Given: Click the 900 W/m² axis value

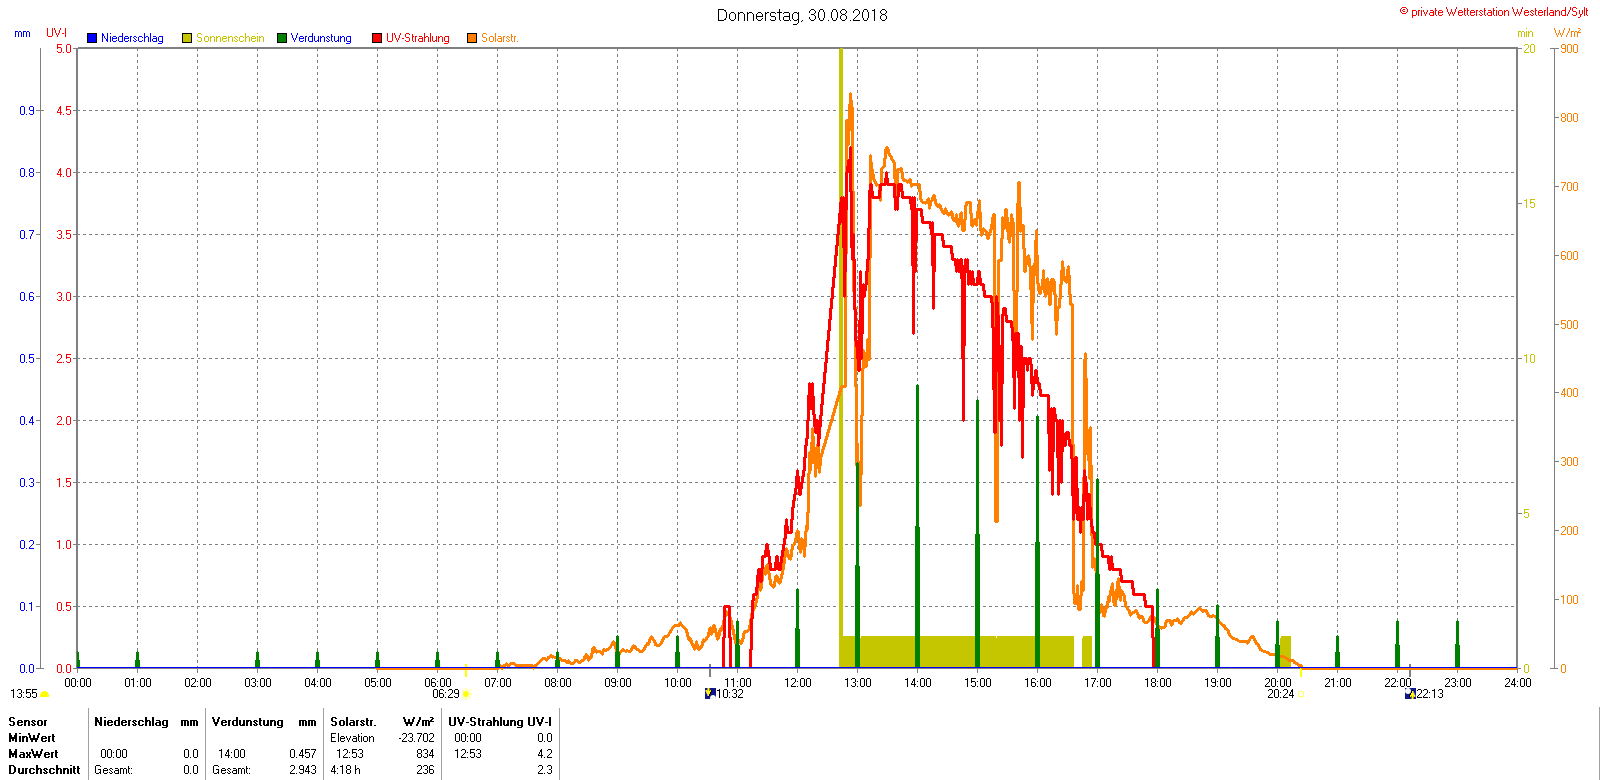Looking at the screenshot, I should [x=1570, y=49].
